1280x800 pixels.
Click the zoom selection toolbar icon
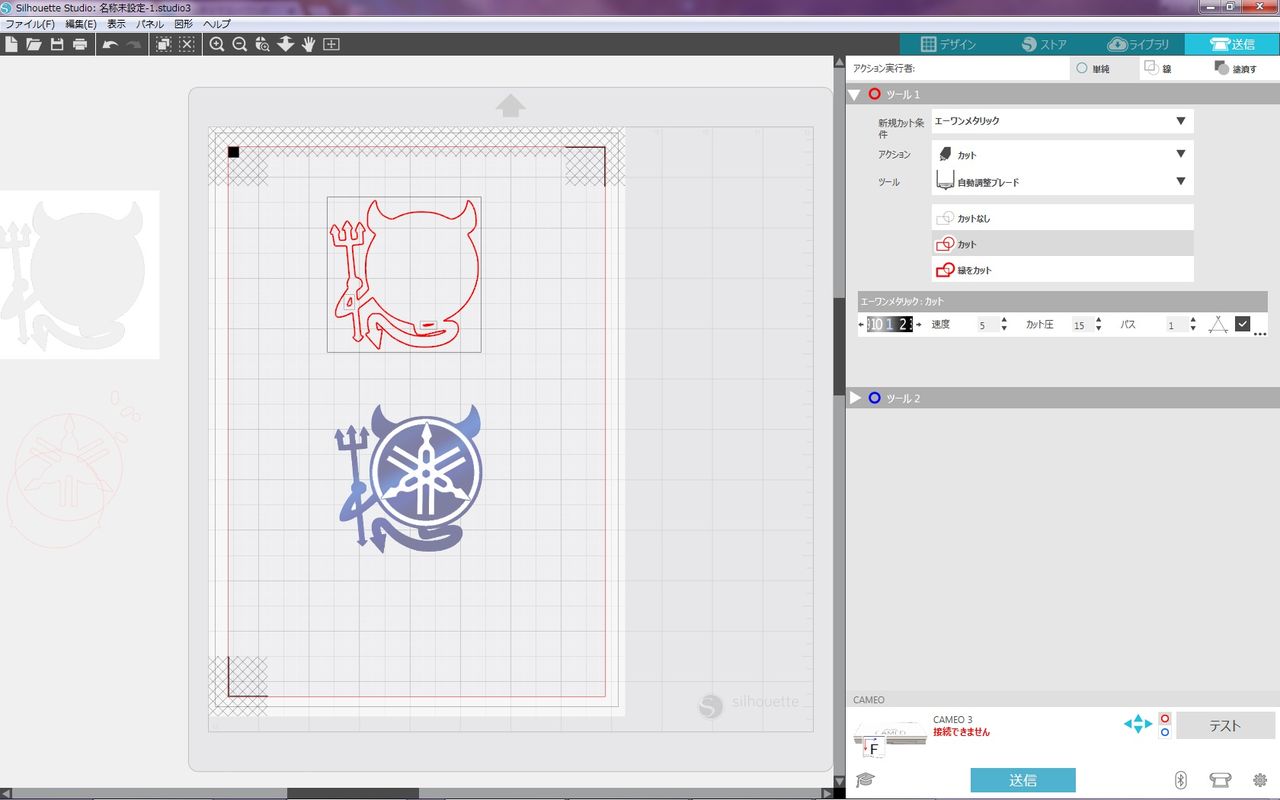[x=263, y=44]
